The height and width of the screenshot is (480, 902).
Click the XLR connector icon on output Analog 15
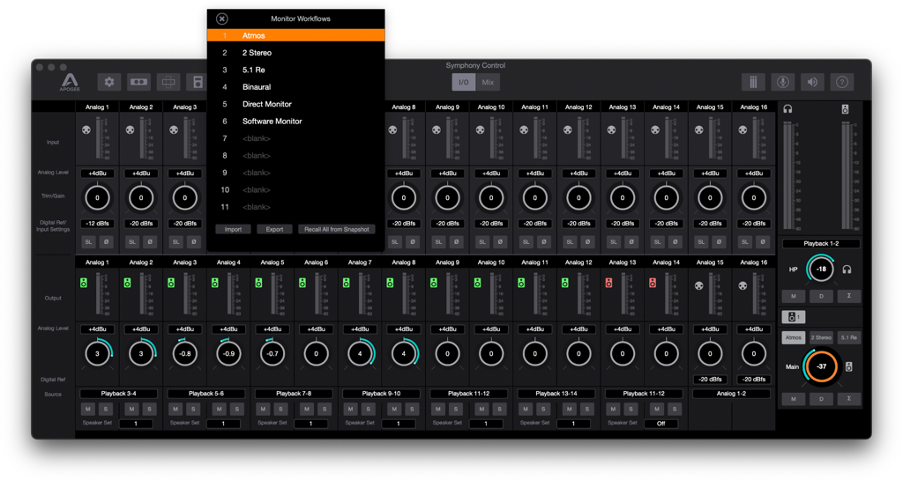point(699,285)
